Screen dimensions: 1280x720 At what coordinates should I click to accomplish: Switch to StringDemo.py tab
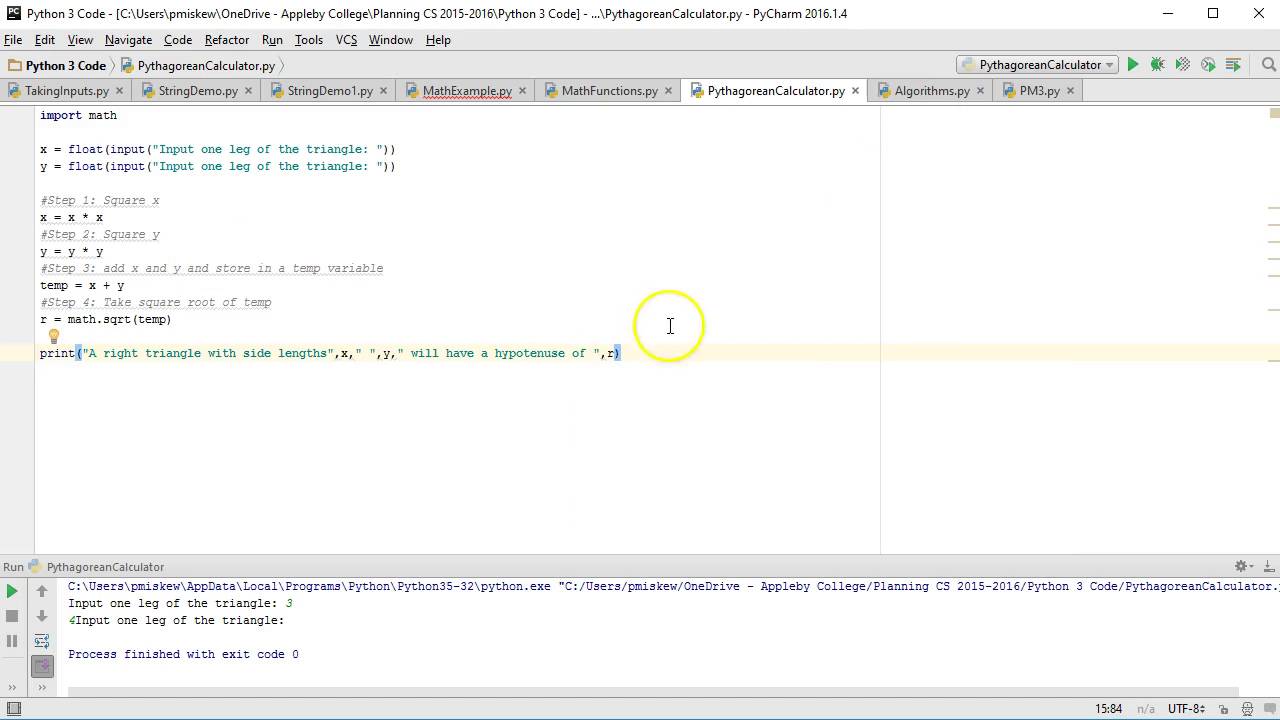click(198, 91)
